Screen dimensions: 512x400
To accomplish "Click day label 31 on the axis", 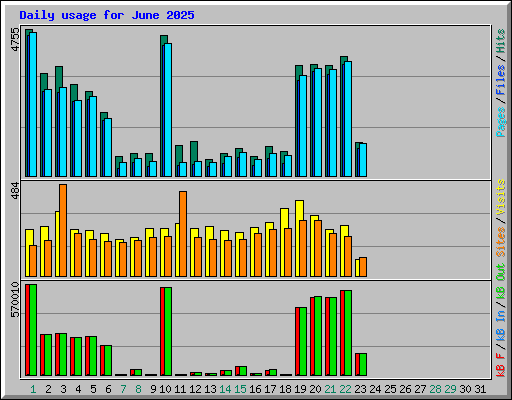I will tap(480, 389).
